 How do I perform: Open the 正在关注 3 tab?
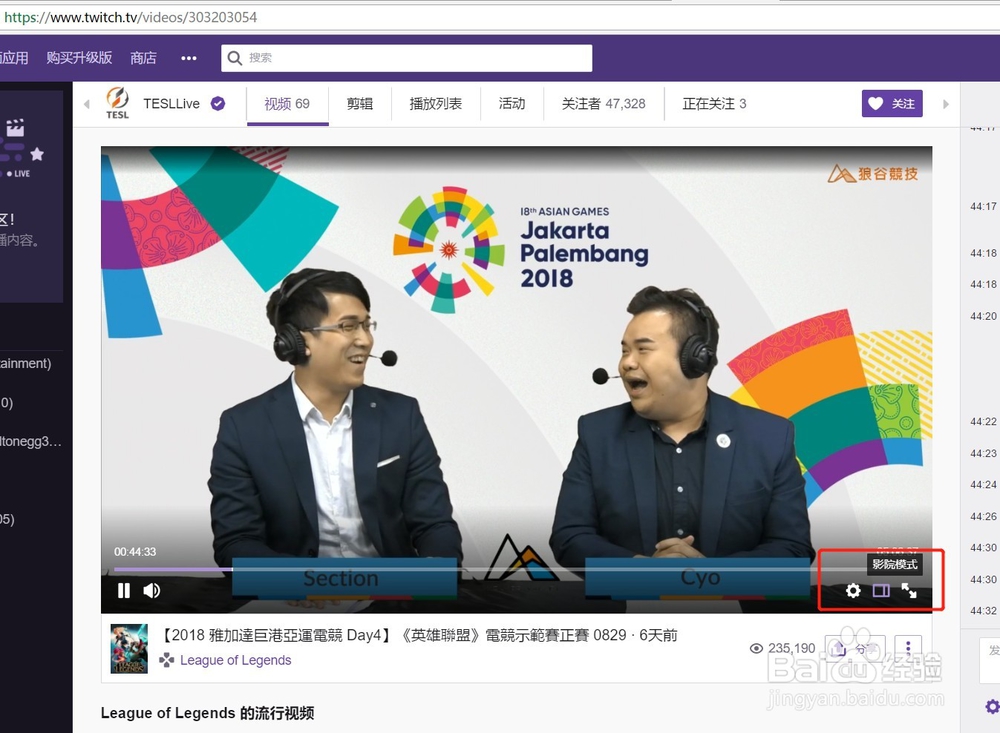[x=714, y=104]
